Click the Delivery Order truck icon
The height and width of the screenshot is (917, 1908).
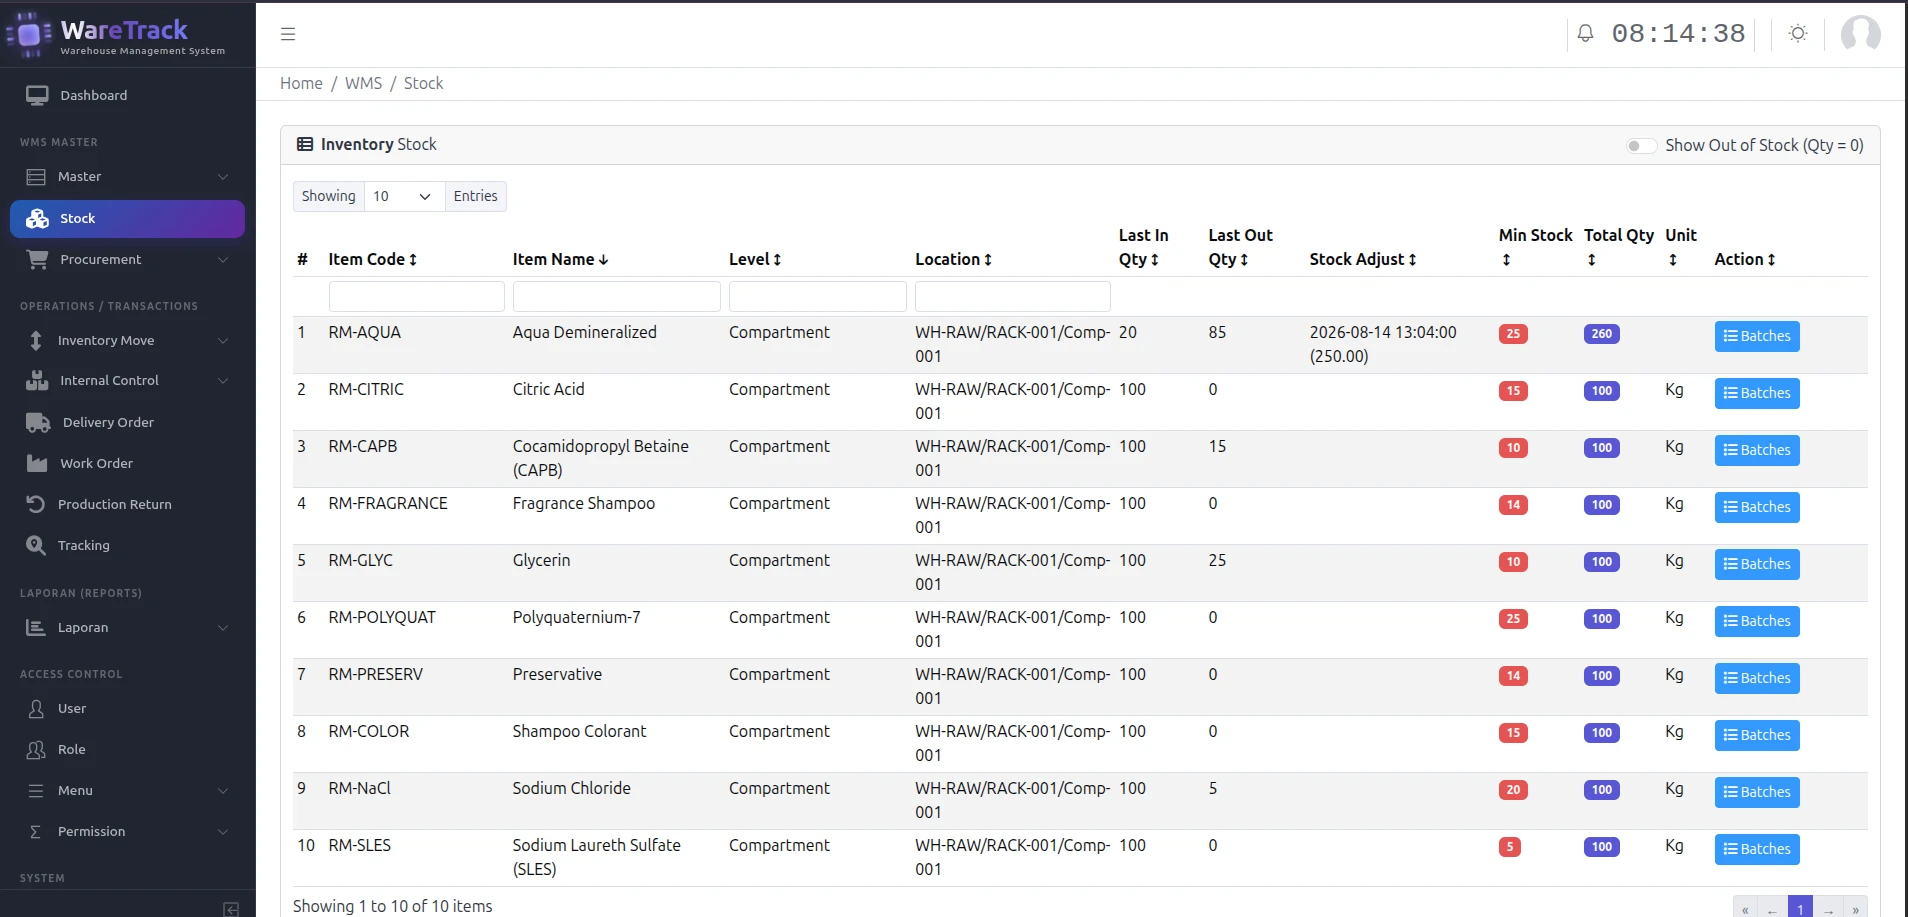[x=38, y=422]
